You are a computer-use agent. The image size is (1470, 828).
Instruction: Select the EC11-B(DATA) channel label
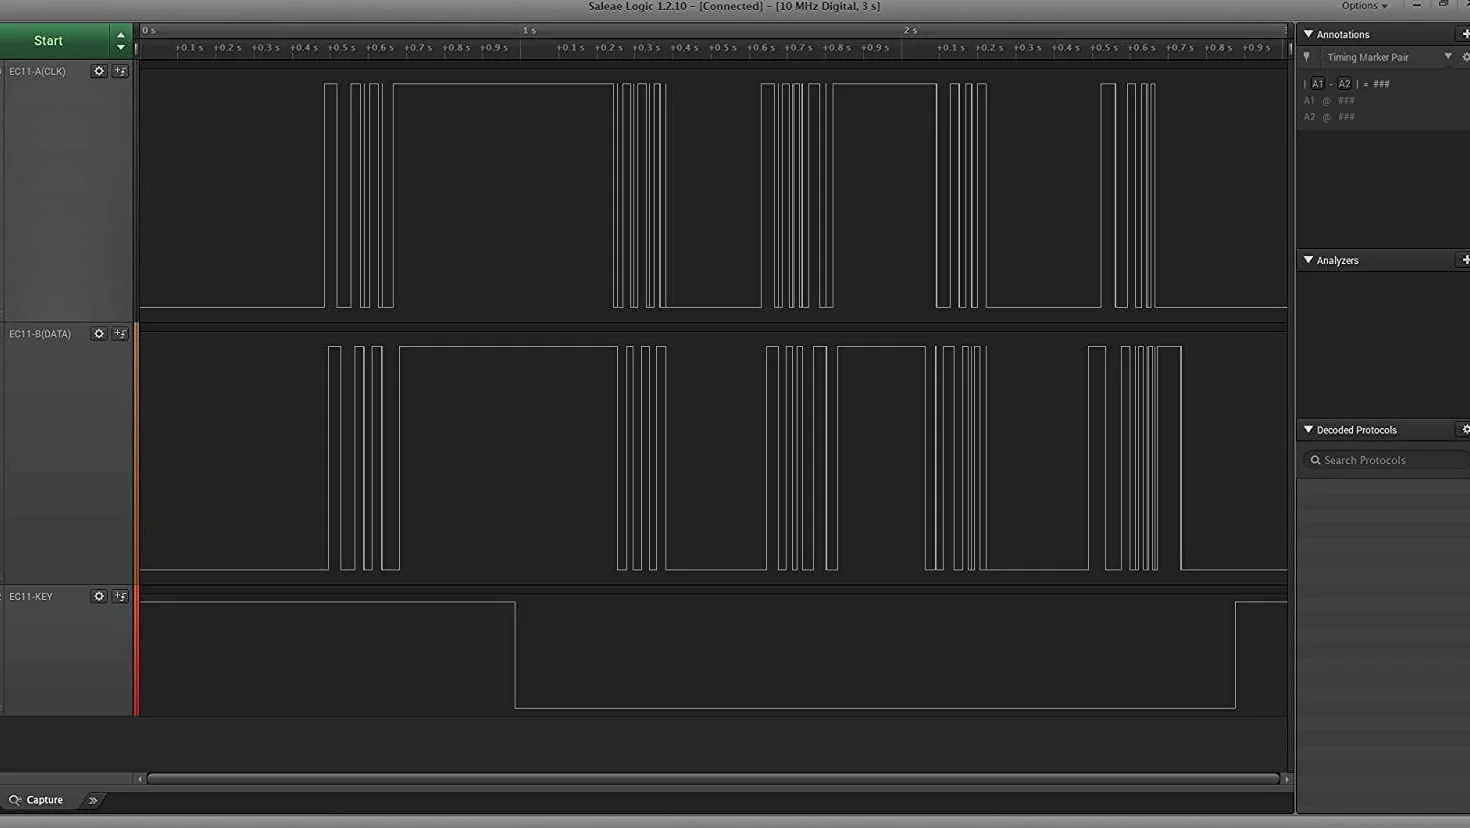coord(40,334)
